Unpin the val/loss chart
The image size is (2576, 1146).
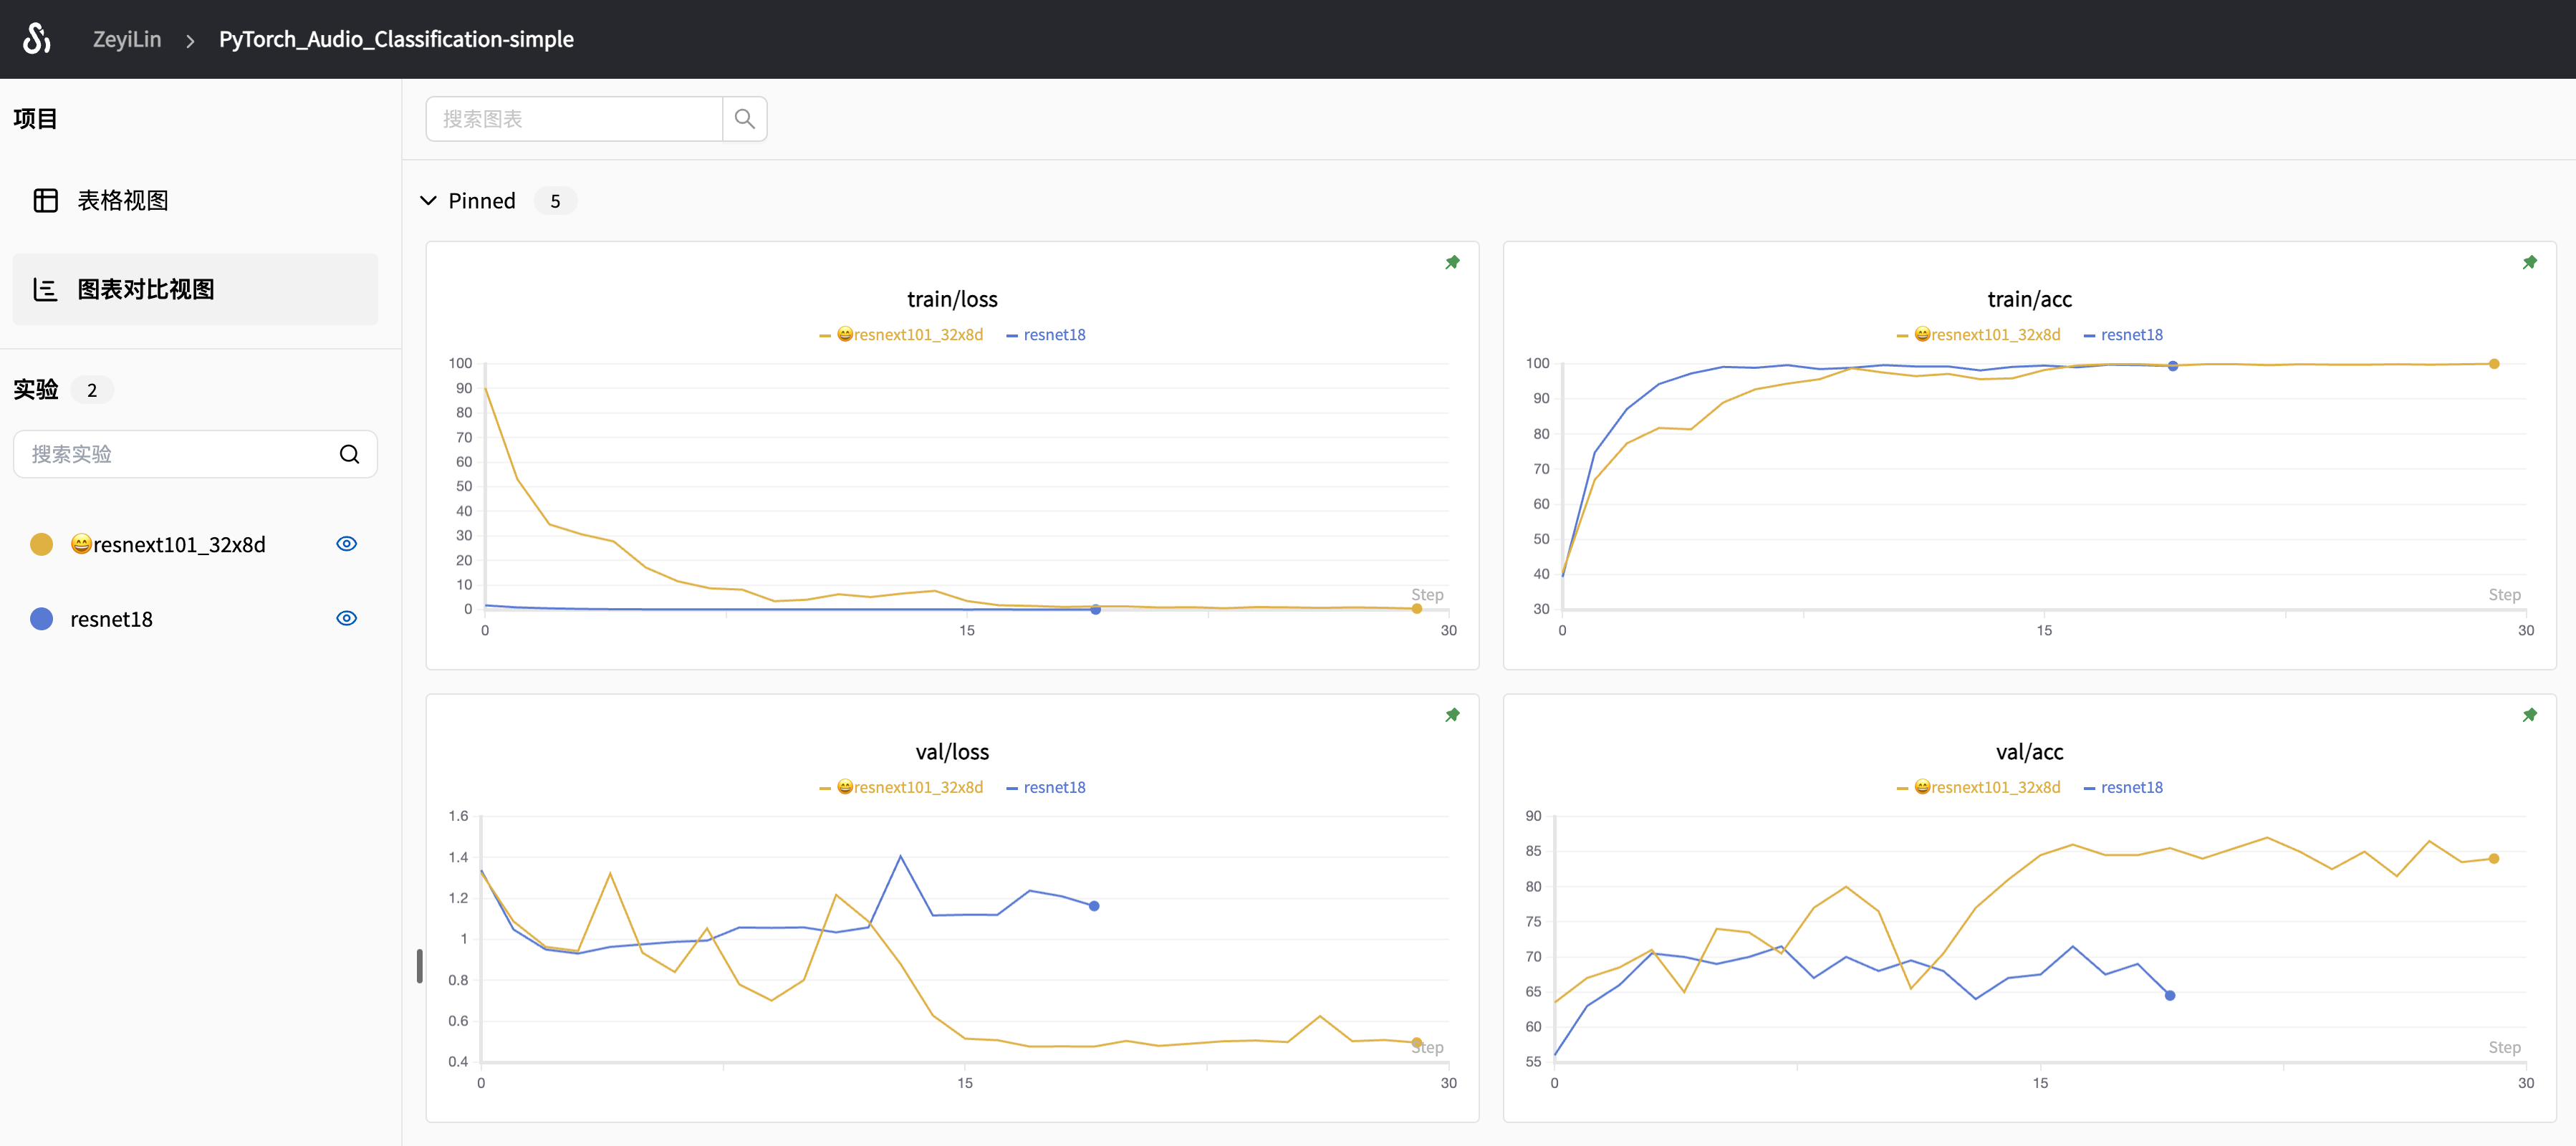(x=1452, y=715)
